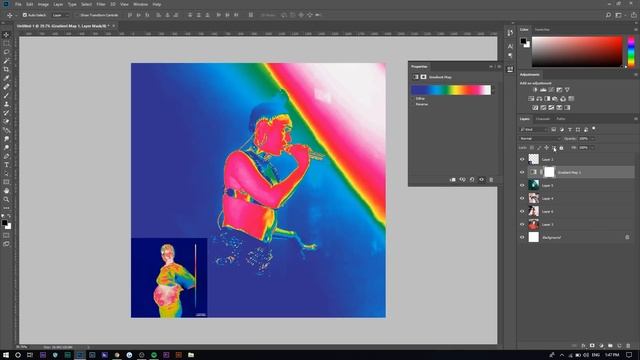Select the Horizontal Type tool
The width and height of the screenshot is (640, 360).
[6, 165]
